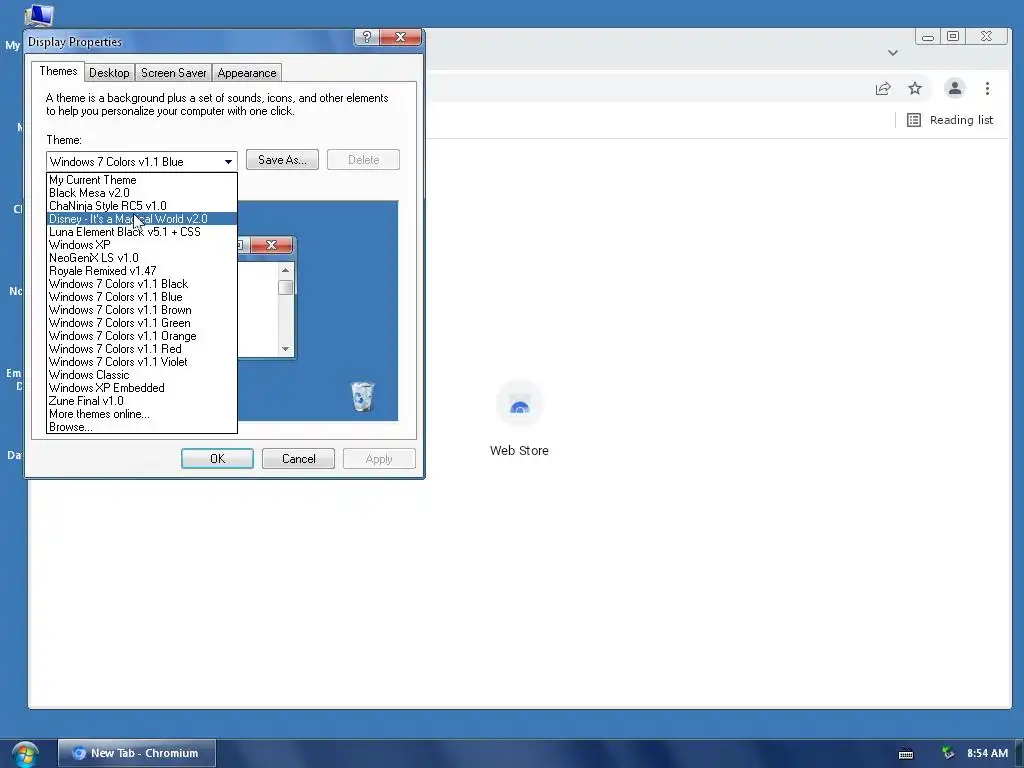Select My Current Theme
The height and width of the screenshot is (768, 1024).
tap(142, 180)
